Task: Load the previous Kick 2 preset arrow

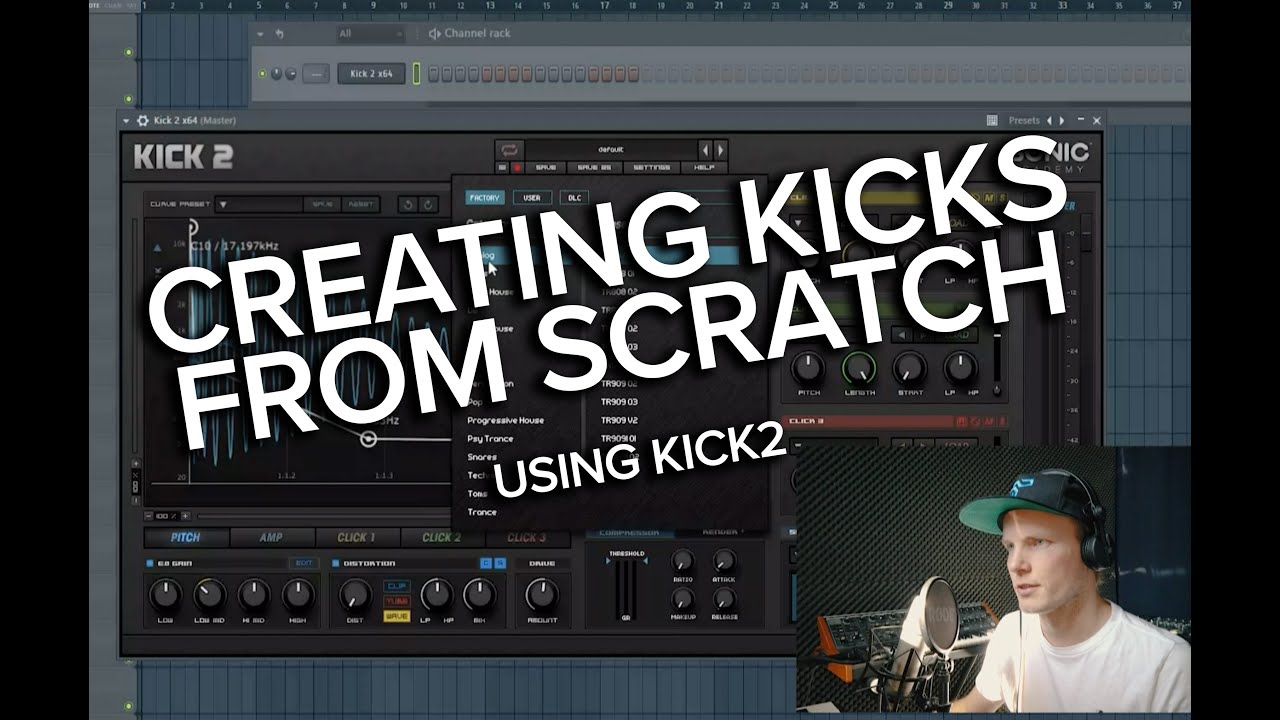Action: point(705,149)
